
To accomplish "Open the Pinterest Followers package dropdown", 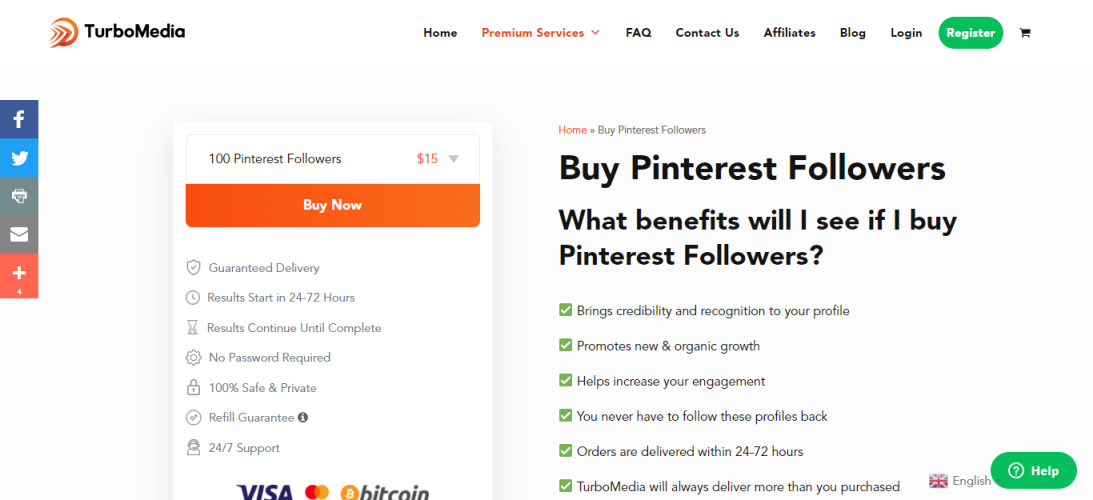I will [333, 159].
